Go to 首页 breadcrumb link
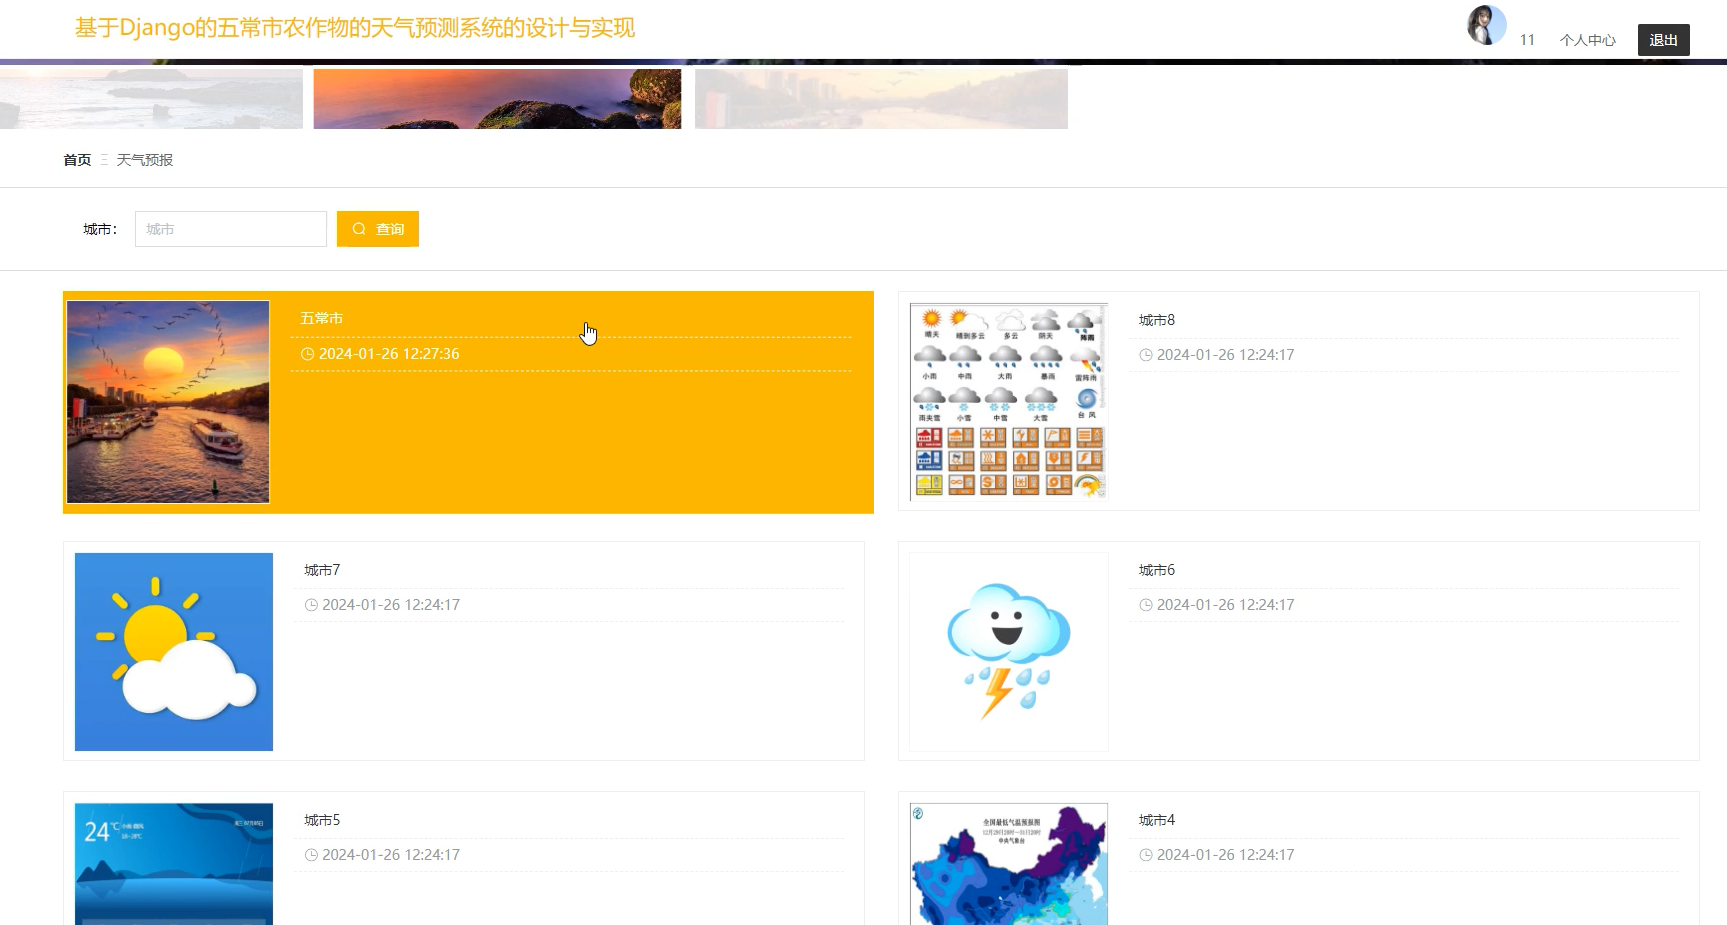Screen dimensions: 1727x925 77,160
